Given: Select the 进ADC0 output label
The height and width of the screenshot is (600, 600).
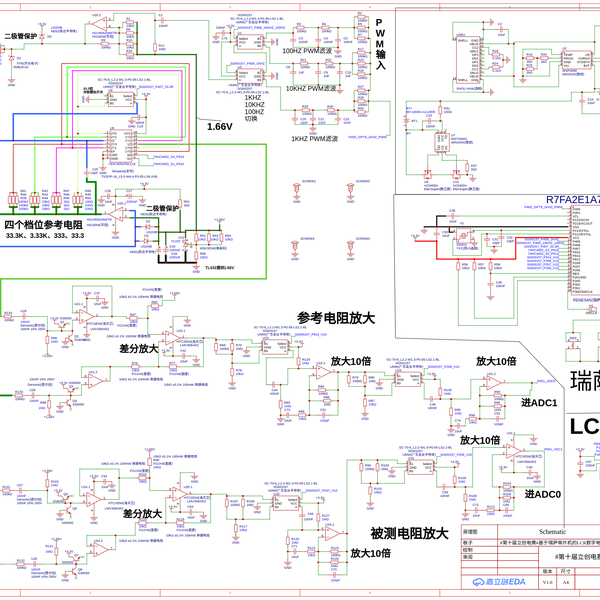Looking at the screenshot, I should coord(543,494).
